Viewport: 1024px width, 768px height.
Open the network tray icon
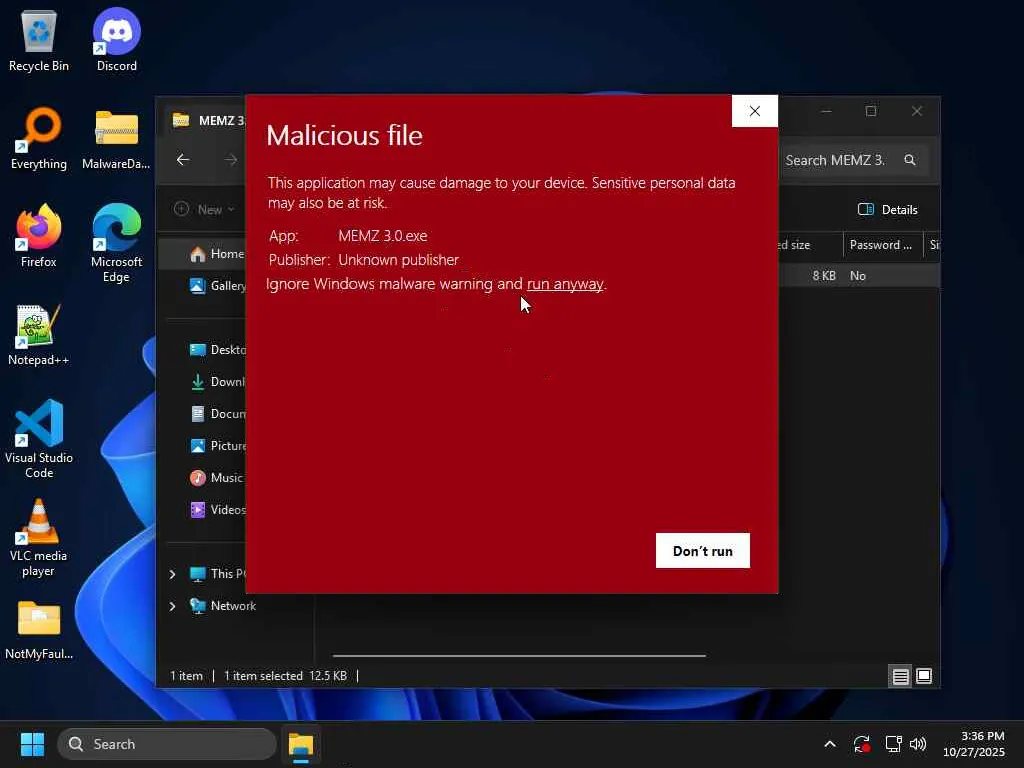[x=893, y=744]
